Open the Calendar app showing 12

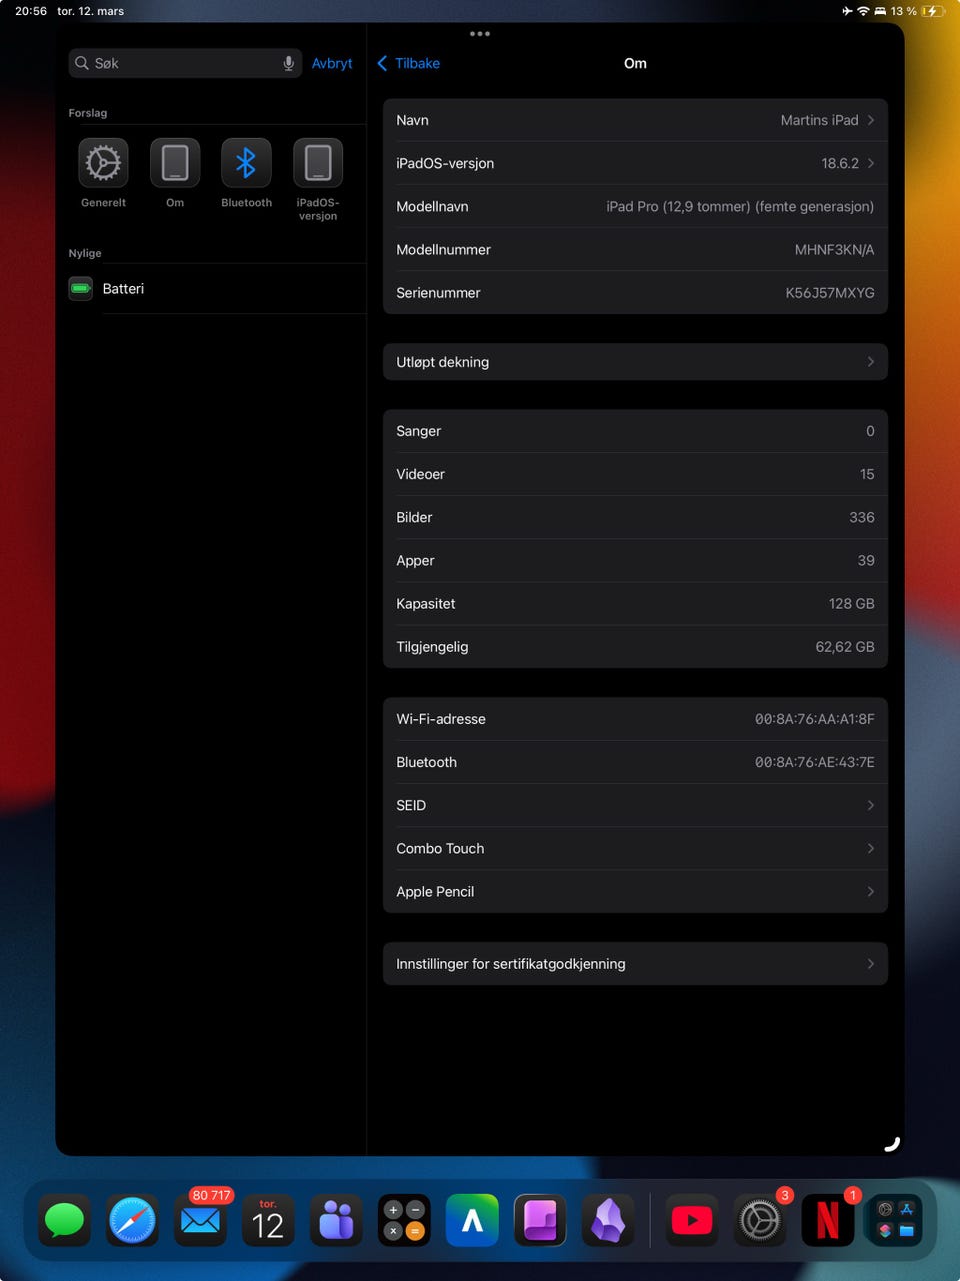pyautogui.click(x=268, y=1220)
